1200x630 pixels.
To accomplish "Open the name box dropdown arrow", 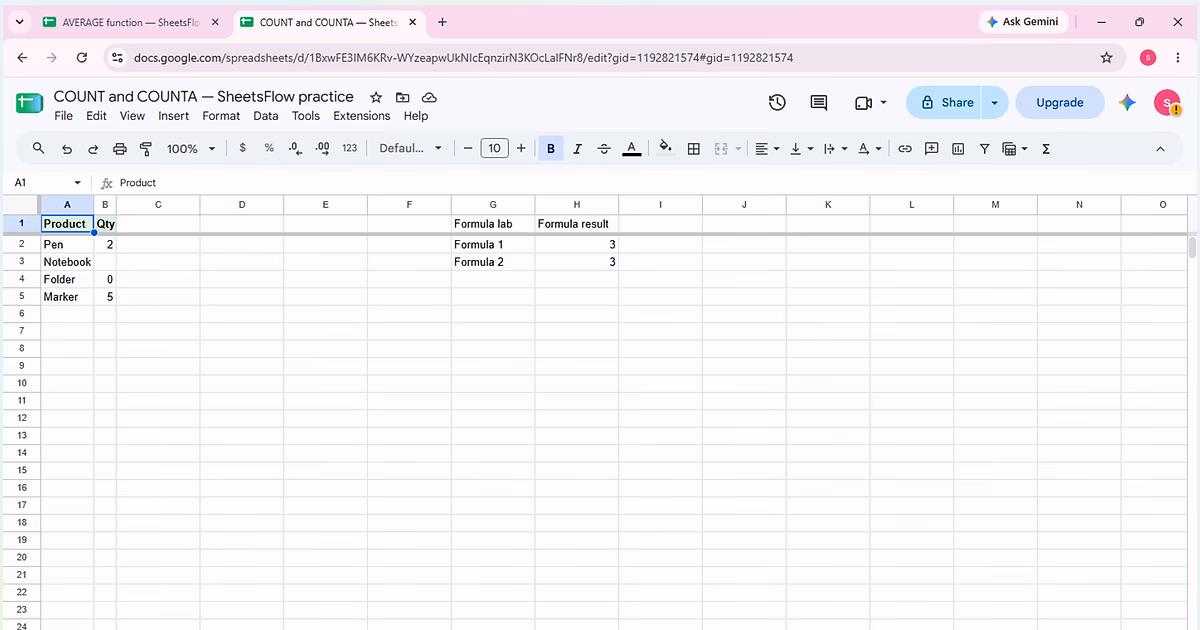I will (78, 183).
